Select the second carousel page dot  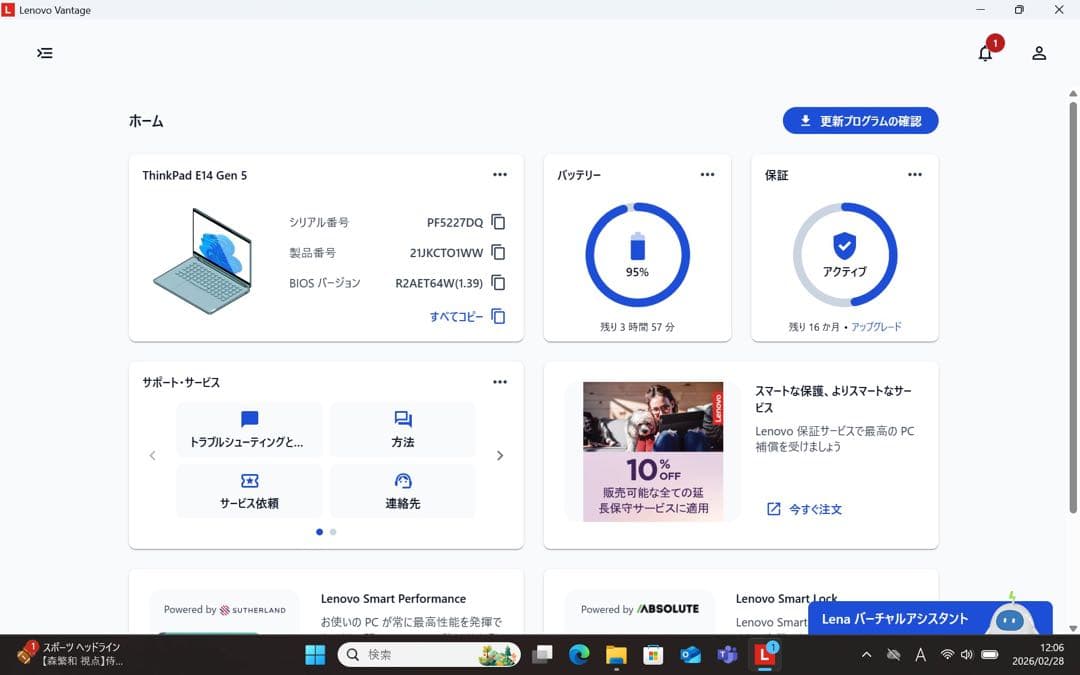333,532
